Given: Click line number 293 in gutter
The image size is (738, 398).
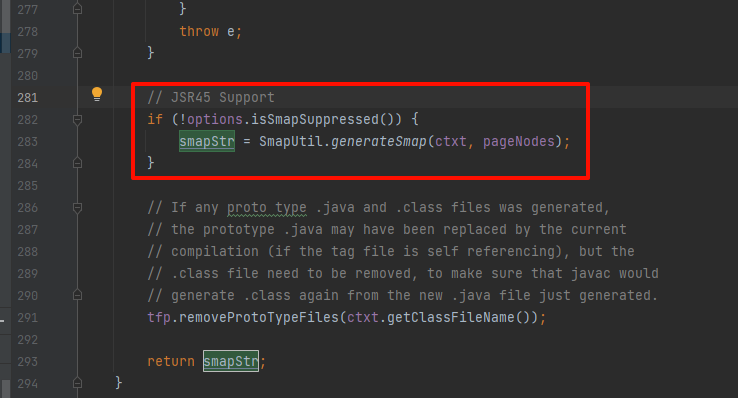Looking at the screenshot, I should point(27,362).
